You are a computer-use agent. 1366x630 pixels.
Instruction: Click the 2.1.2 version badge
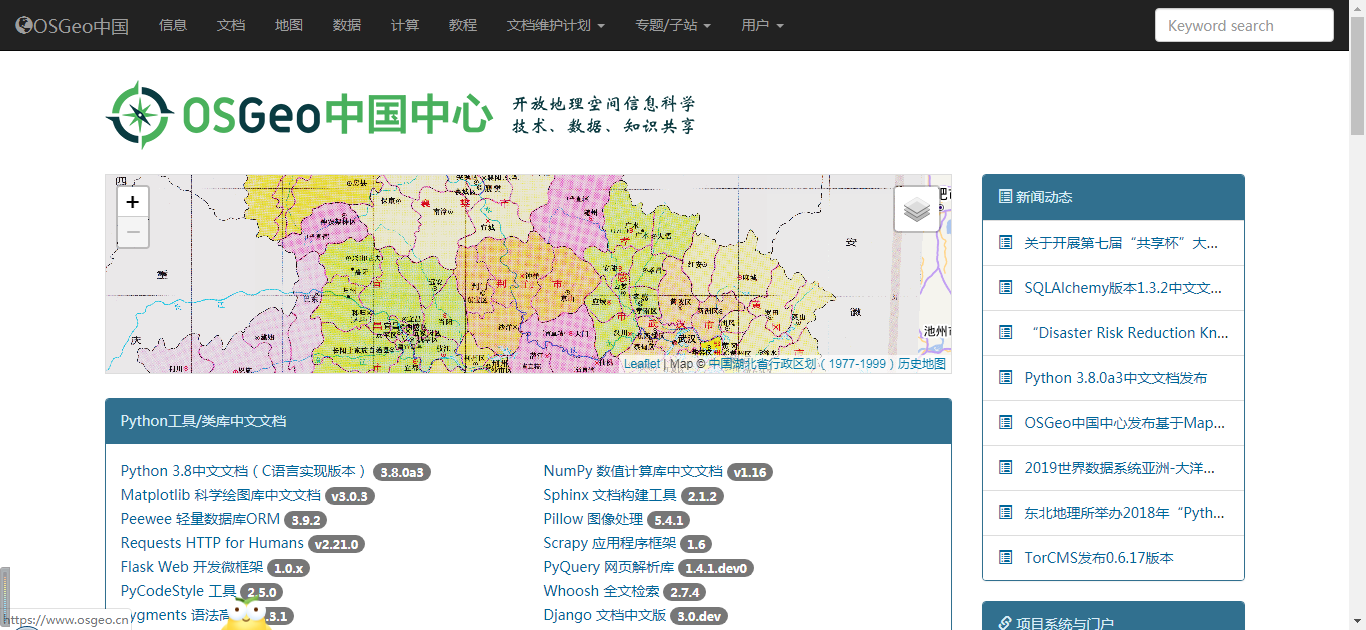click(702, 496)
